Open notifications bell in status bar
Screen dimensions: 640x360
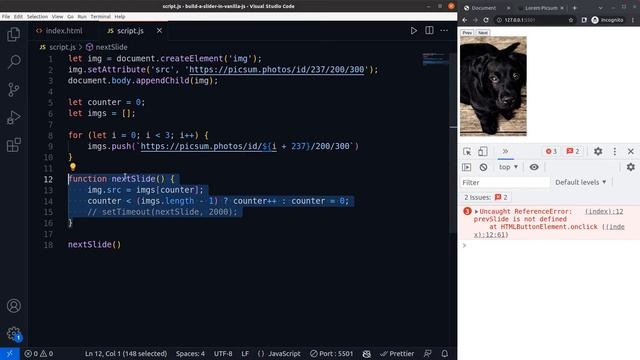coord(444,353)
